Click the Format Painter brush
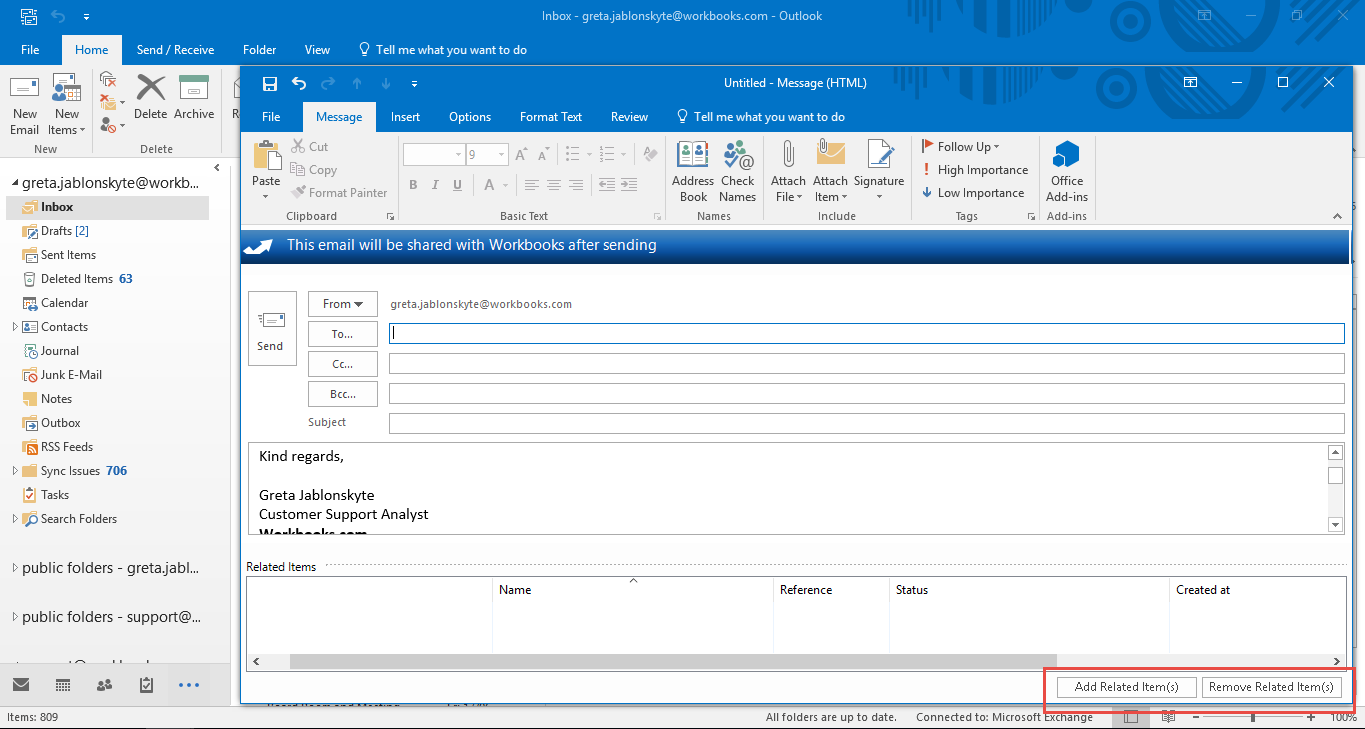This screenshot has height=729, width=1365. click(x=340, y=192)
